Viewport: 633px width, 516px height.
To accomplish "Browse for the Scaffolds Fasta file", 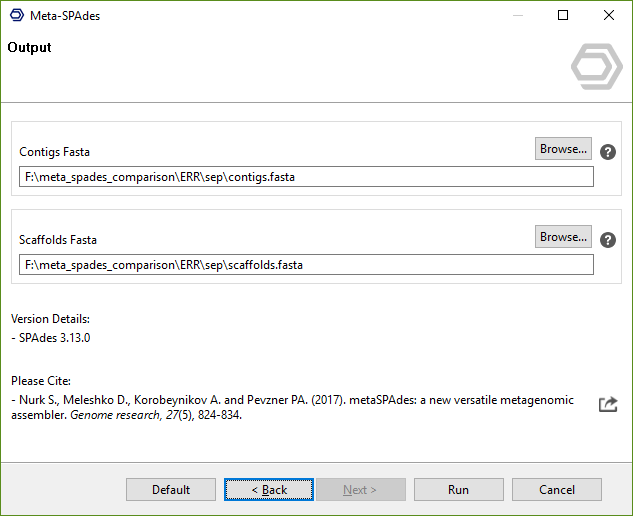I will click(x=563, y=237).
